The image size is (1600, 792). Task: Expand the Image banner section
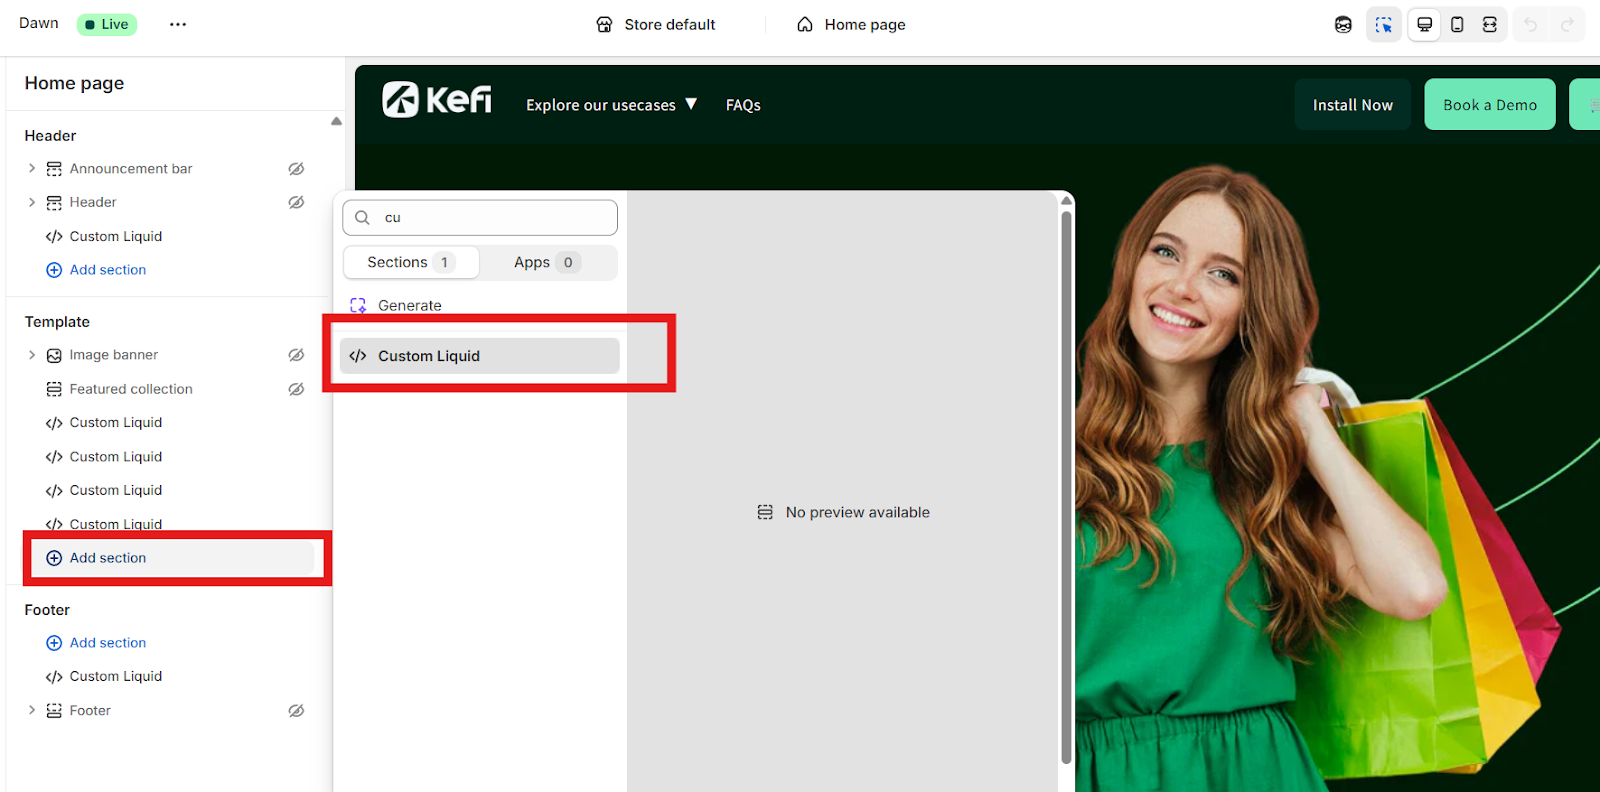(x=32, y=355)
